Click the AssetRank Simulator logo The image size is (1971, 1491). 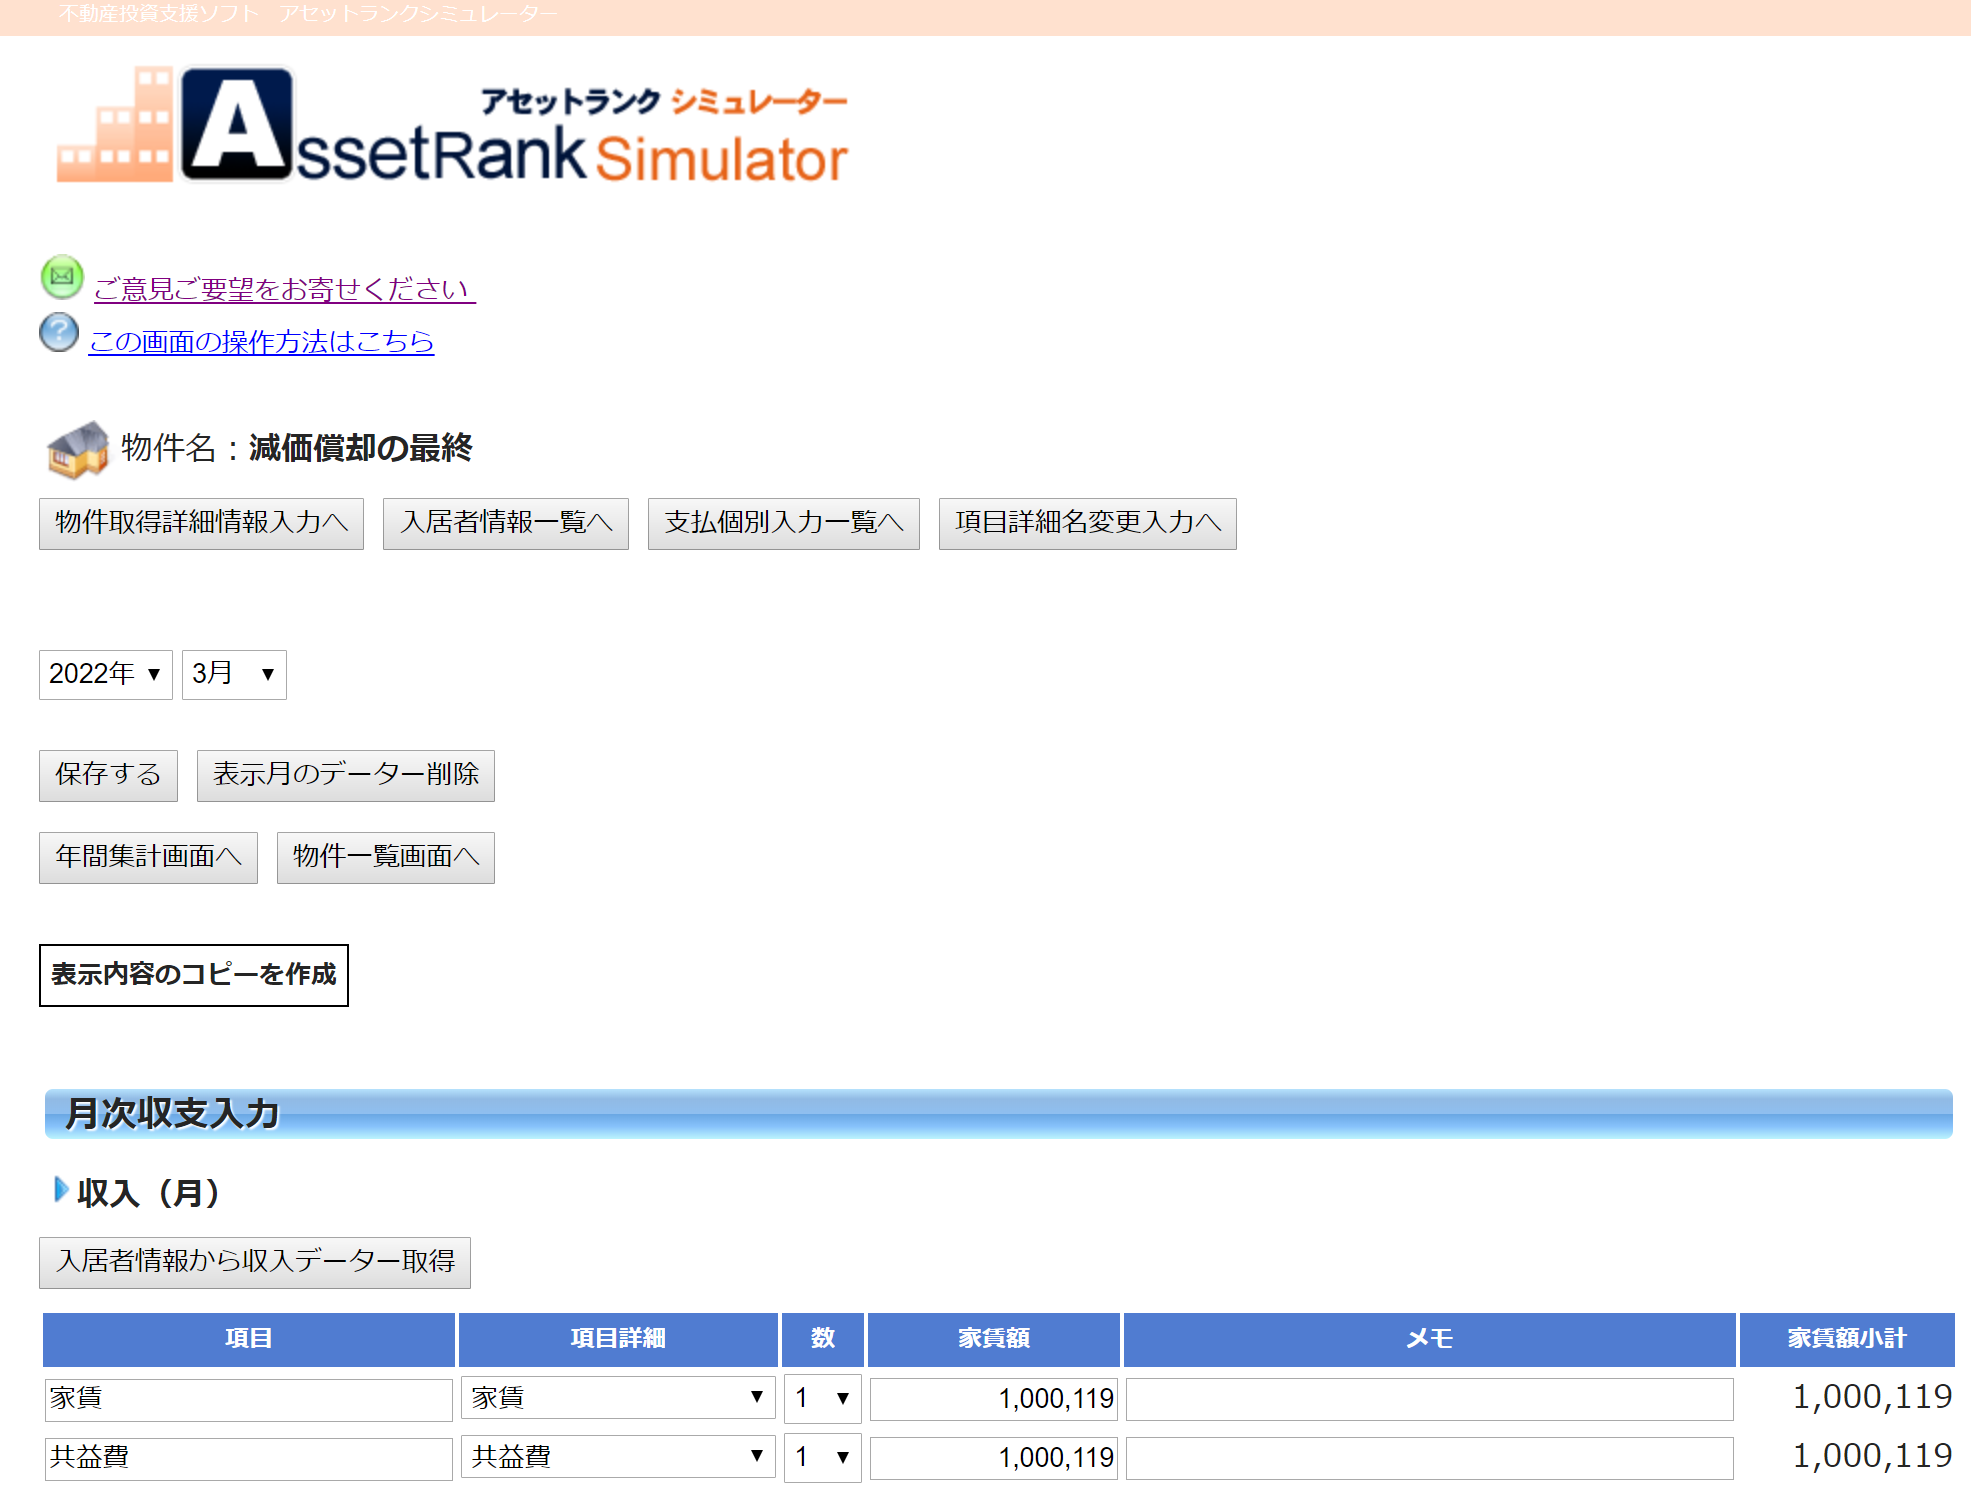point(452,128)
